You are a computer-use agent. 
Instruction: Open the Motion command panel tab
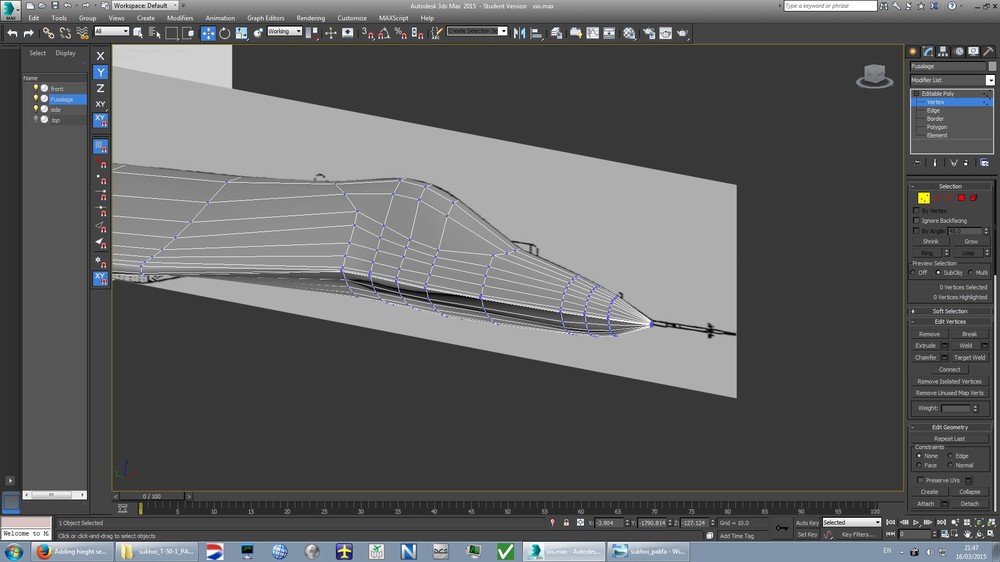click(958, 51)
